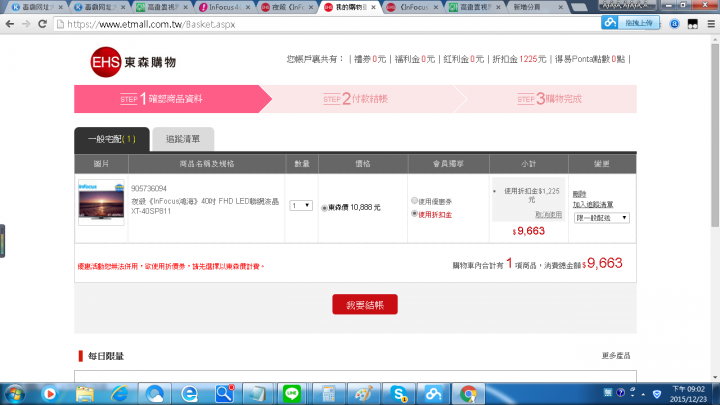Open magnifier search app in taskbar

tap(224, 394)
